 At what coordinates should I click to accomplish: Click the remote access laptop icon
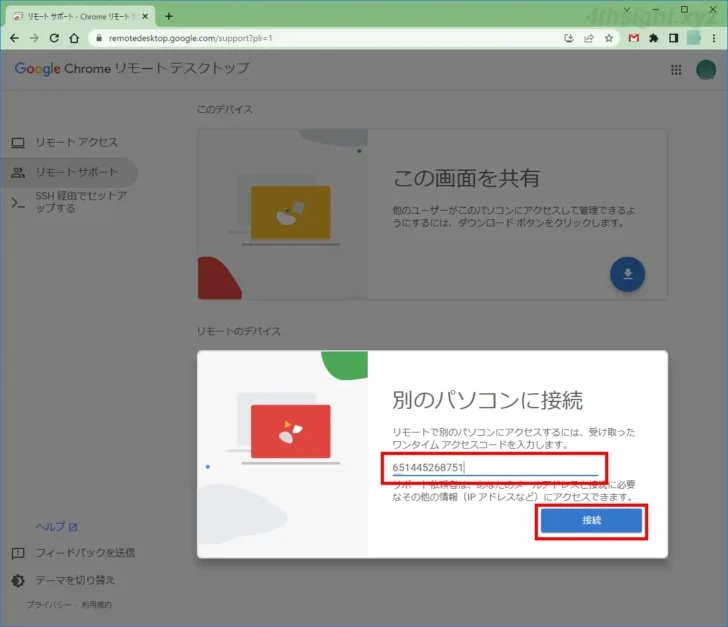18,143
